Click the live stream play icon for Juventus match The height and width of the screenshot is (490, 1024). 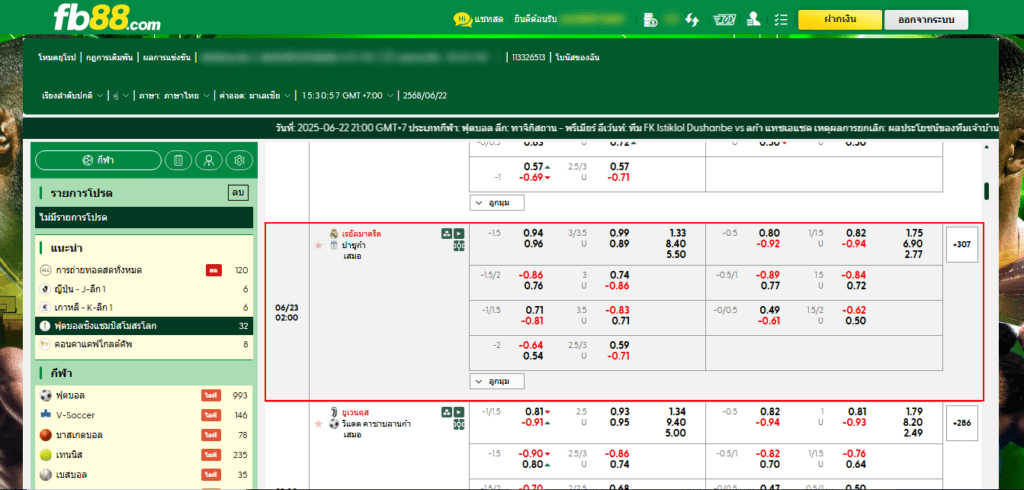(459, 412)
